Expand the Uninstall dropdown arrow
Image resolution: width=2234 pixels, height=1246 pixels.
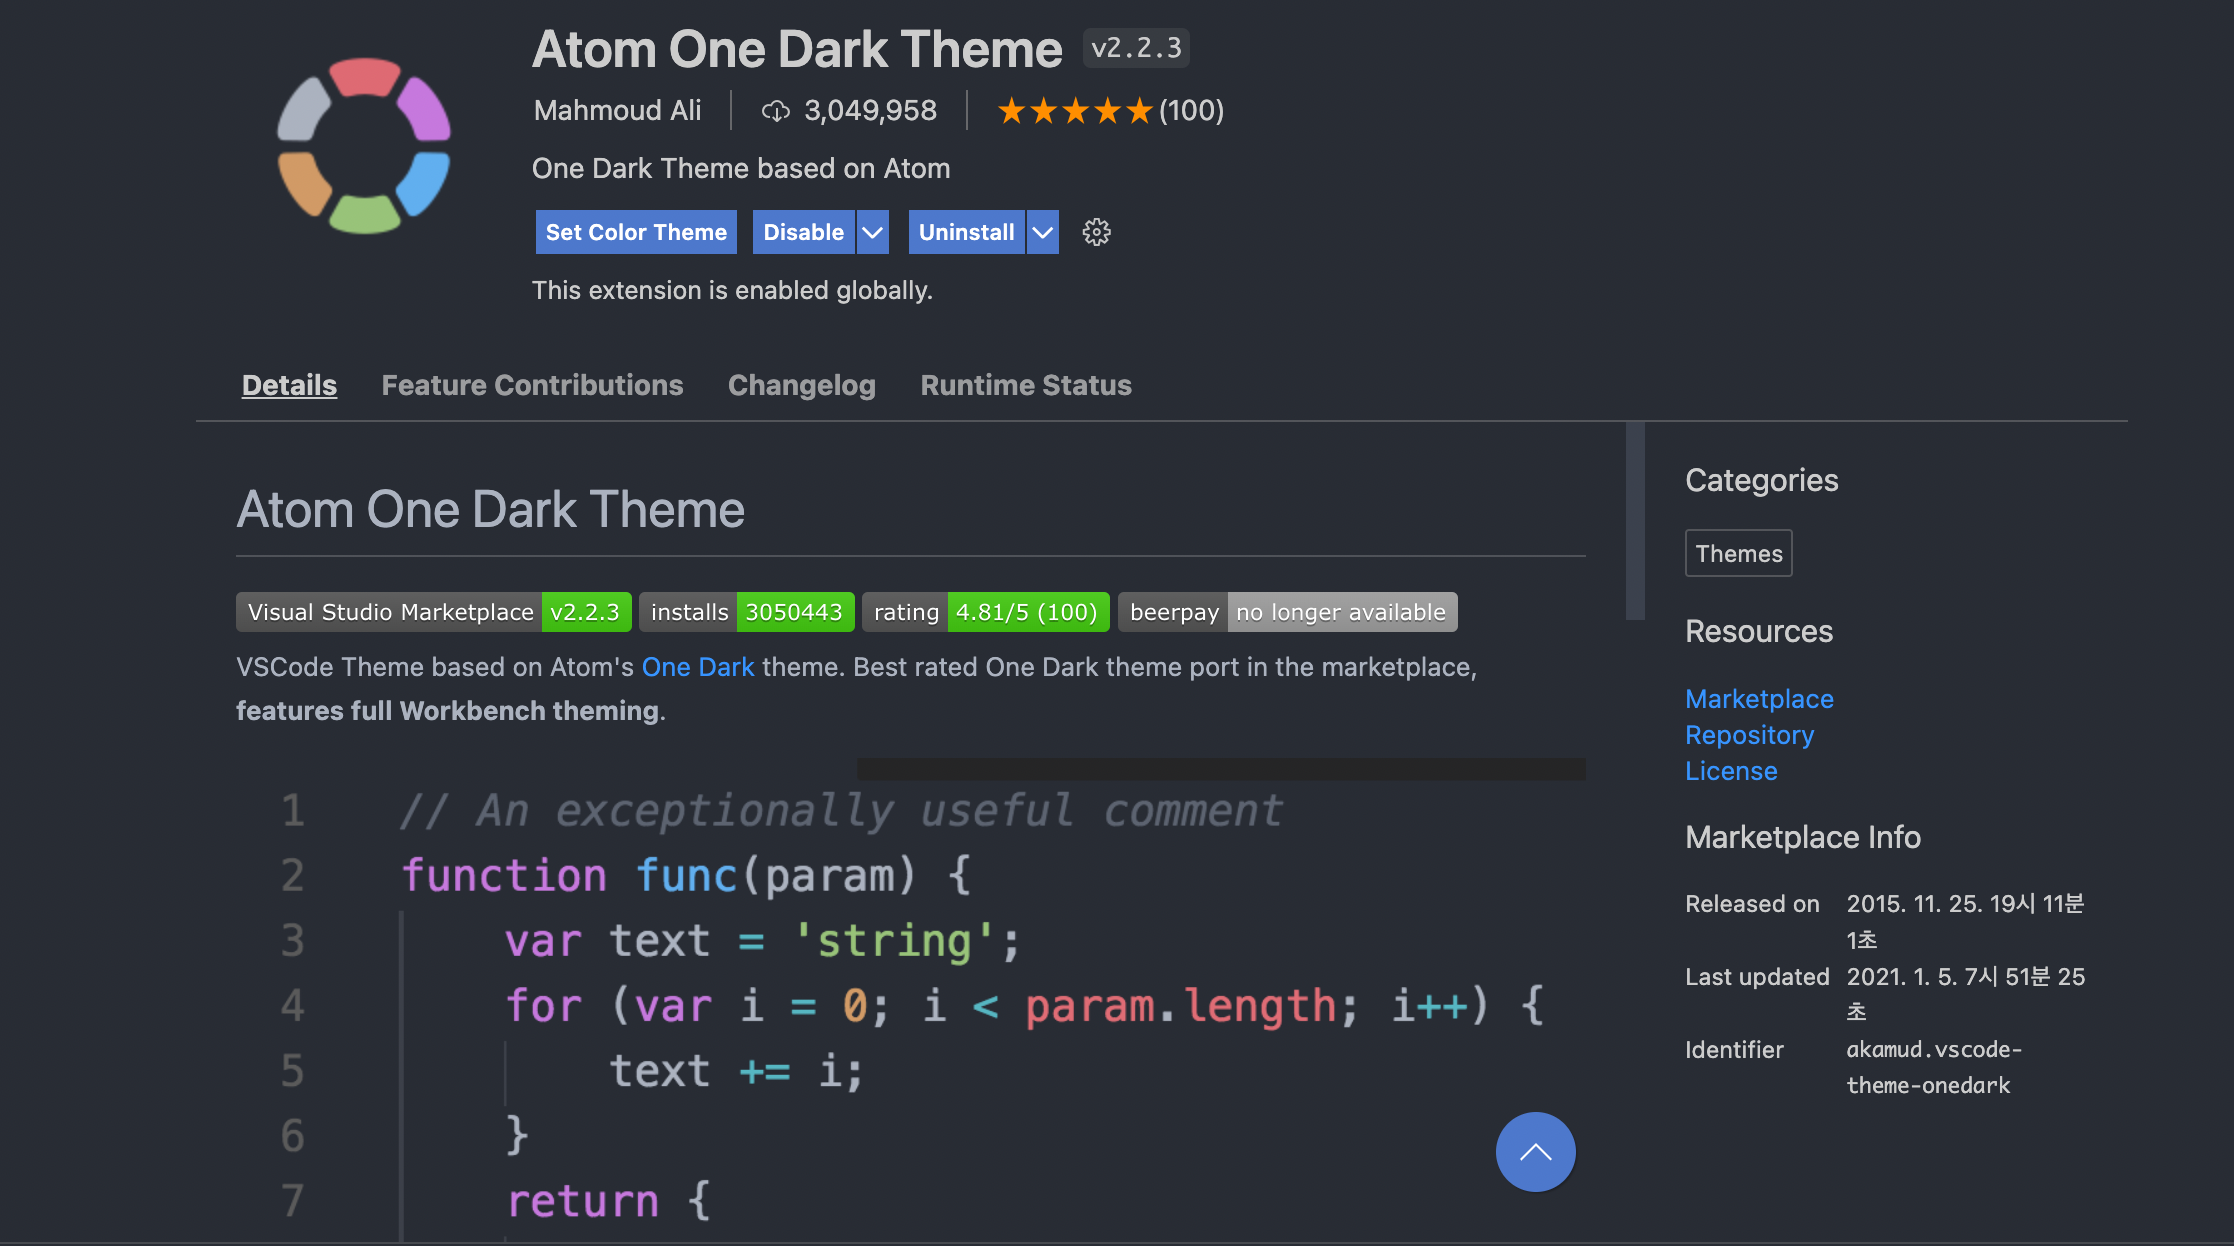tap(1043, 232)
